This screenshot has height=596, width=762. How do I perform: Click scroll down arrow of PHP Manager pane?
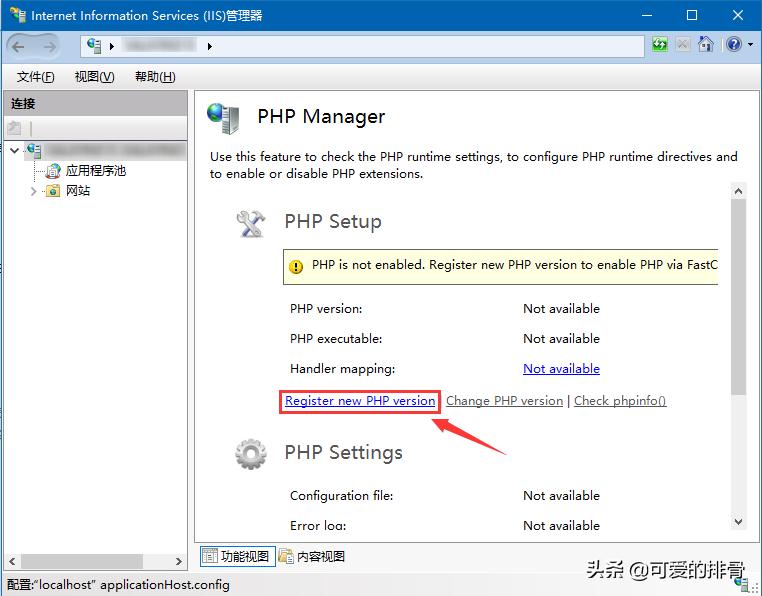tap(738, 522)
